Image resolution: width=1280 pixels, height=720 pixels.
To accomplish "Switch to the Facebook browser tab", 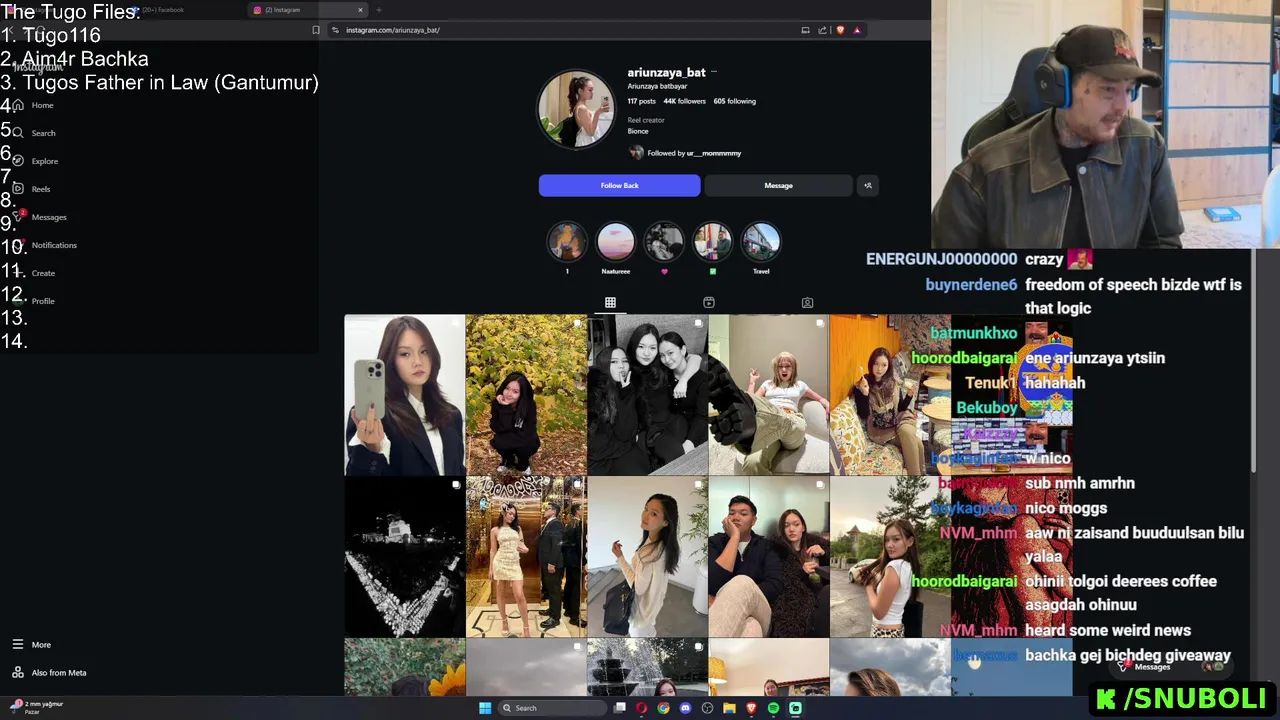I will click(x=185, y=10).
